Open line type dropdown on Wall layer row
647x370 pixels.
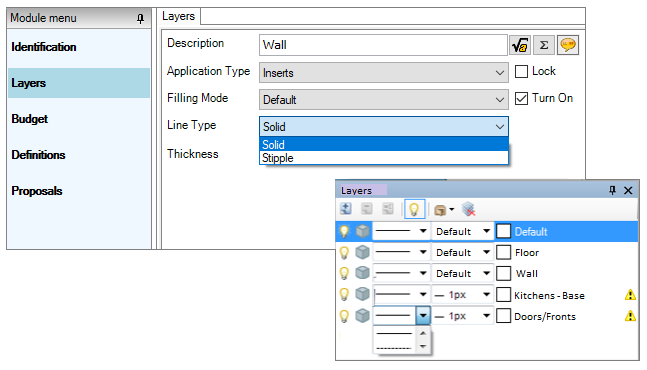[x=423, y=273]
